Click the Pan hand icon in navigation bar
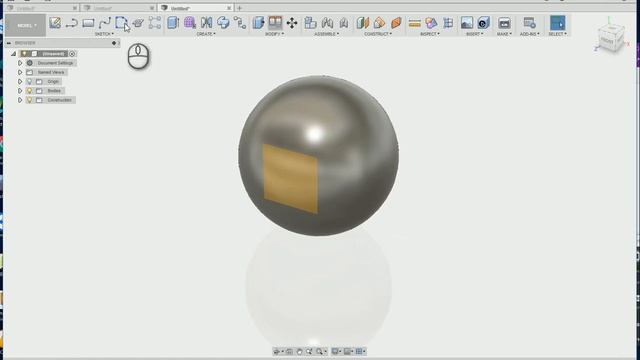This screenshot has width=640, height=360. 299,351
